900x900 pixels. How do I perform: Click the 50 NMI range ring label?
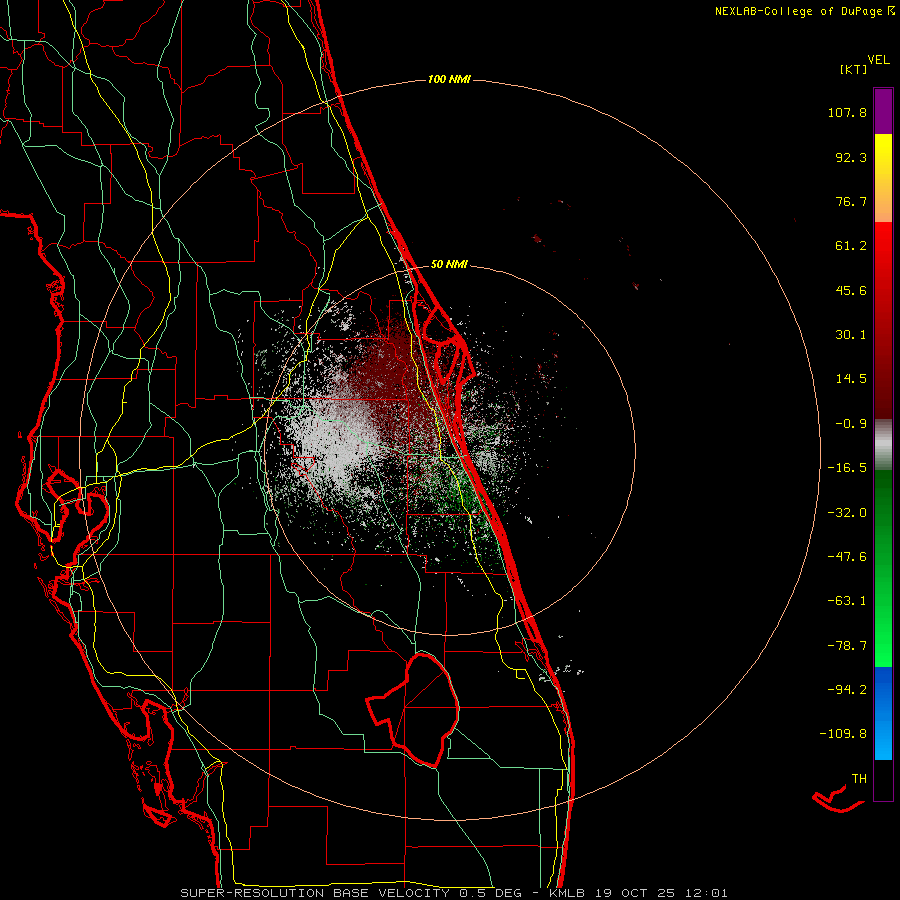click(x=449, y=264)
